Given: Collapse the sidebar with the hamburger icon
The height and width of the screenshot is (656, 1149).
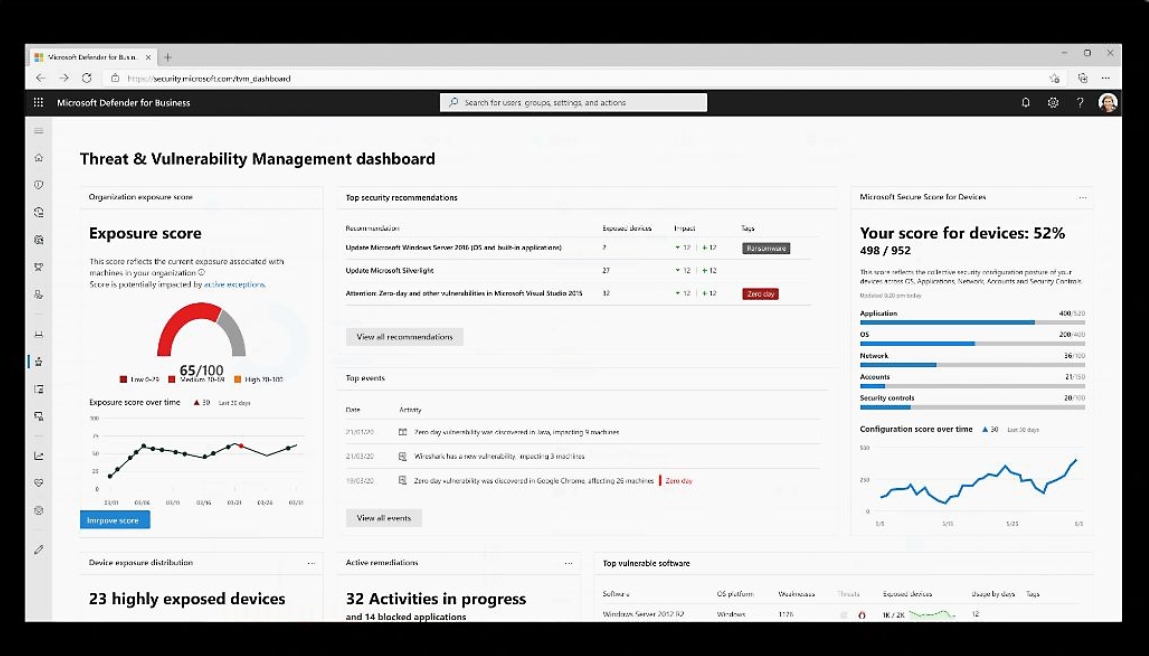Looking at the screenshot, I should (x=39, y=130).
